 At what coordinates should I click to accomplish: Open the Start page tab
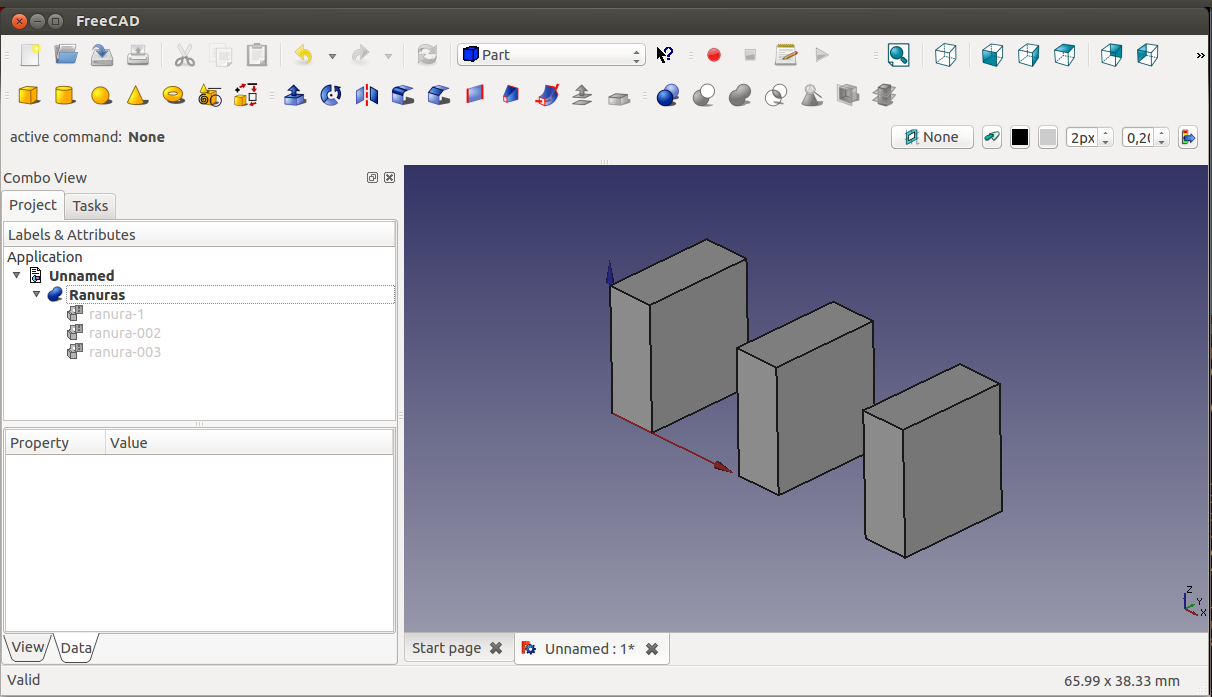point(446,648)
